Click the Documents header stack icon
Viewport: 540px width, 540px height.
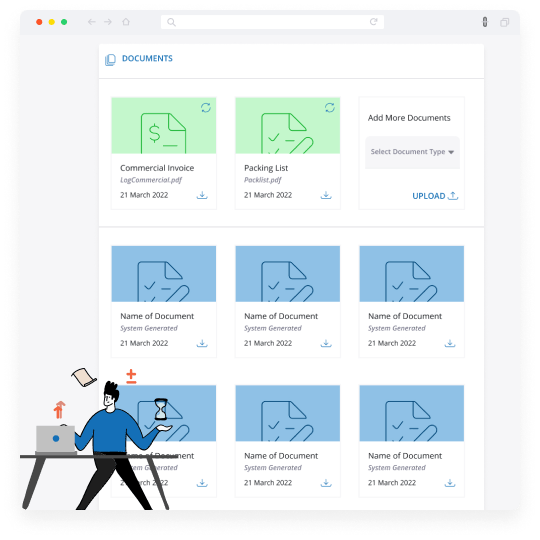point(110,60)
